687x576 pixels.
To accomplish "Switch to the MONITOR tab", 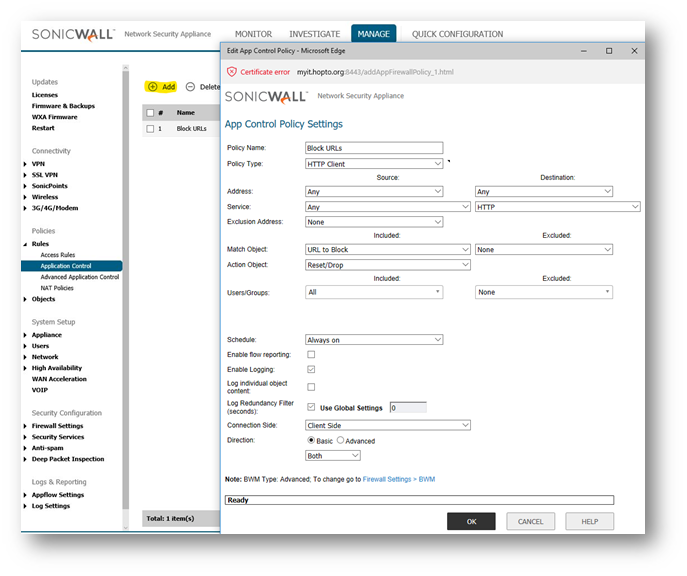I will (x=253, y=34).
